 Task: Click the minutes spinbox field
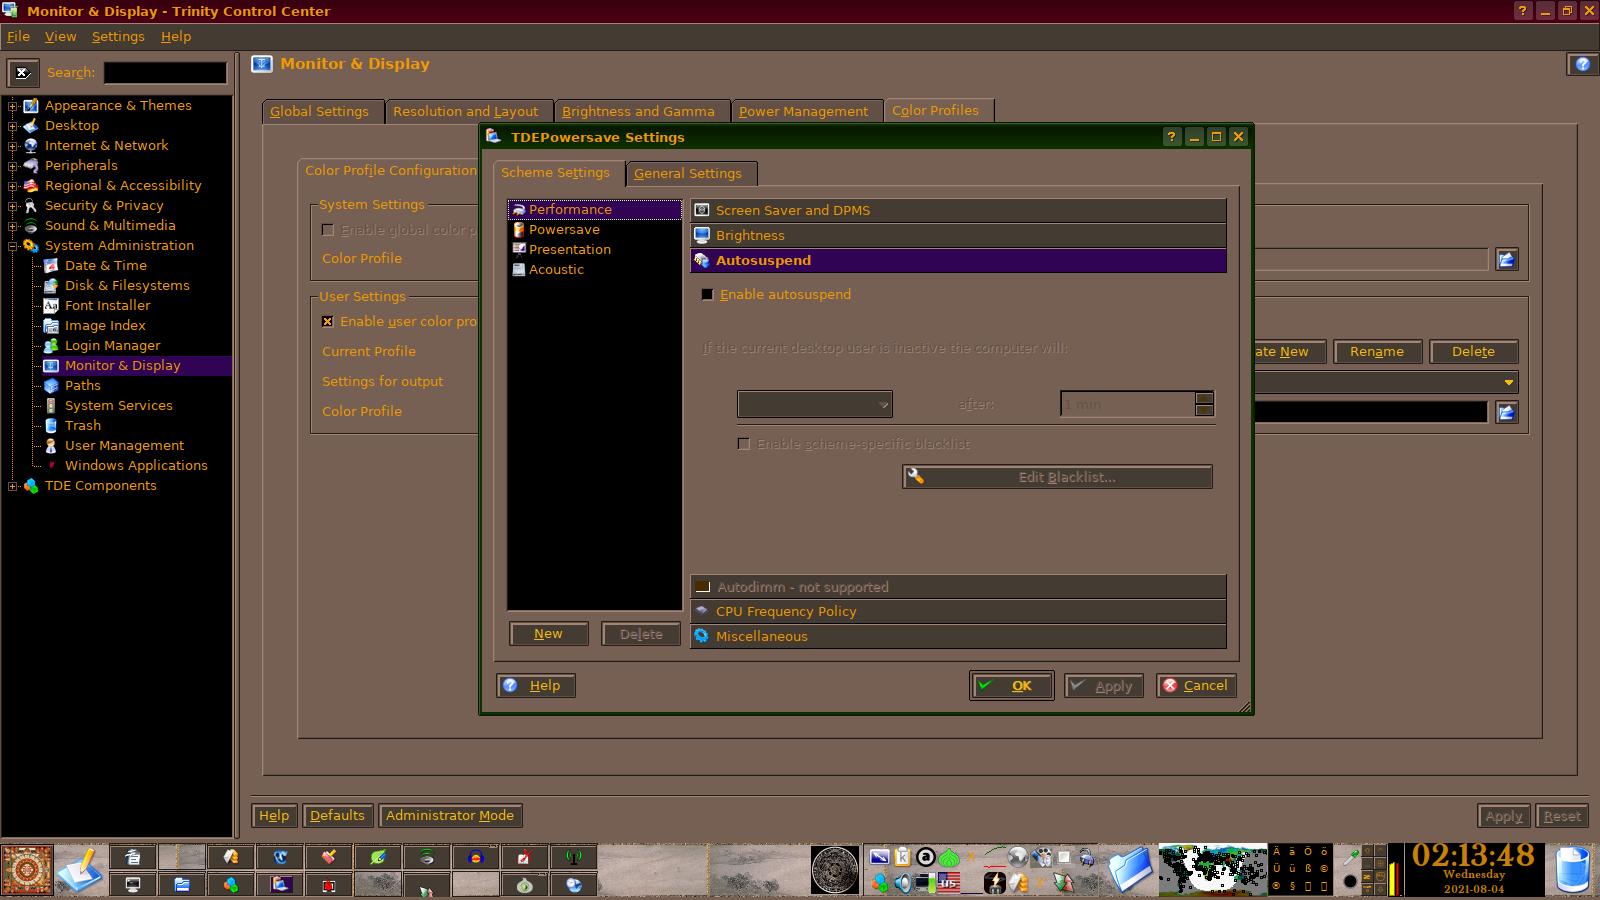[x=1128, y=404]
